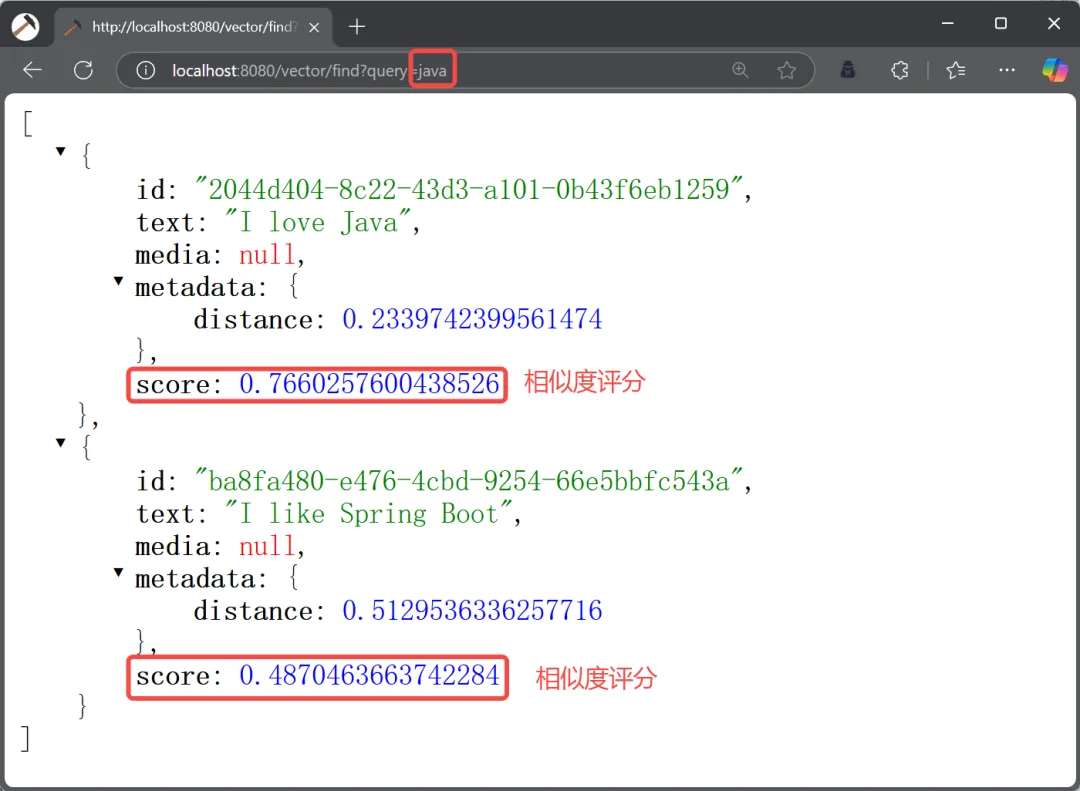Click the zoom magnifier icon in address bar
The image size is (1080, 791).
tap(740, 70)
